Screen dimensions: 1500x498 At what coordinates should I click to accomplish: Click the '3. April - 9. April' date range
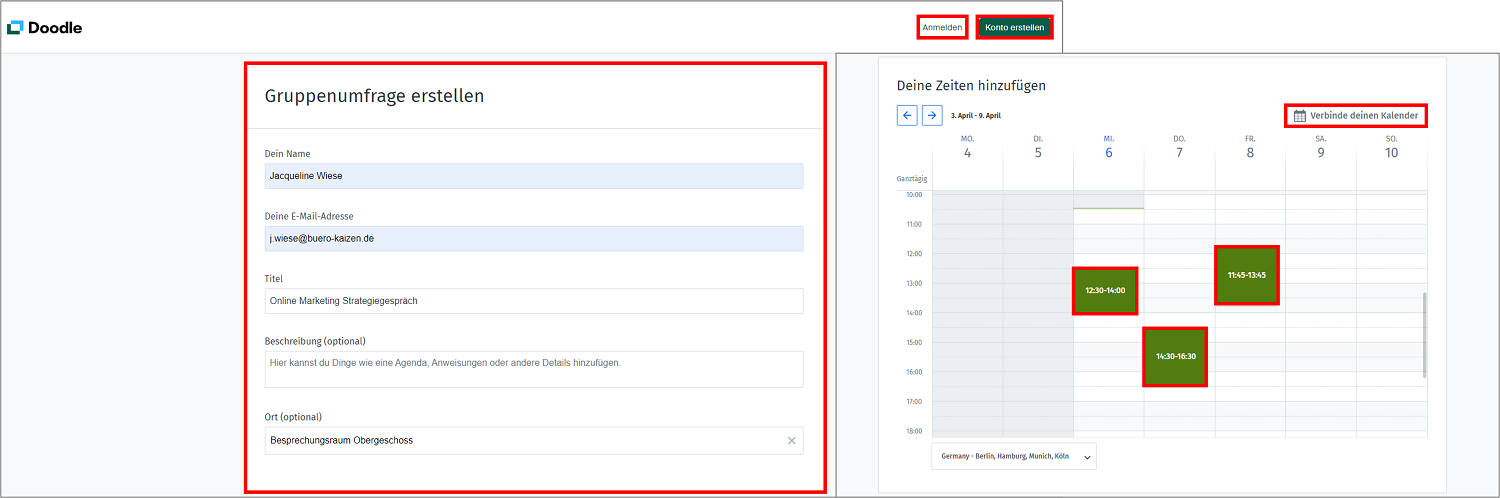tap(976, 115)
